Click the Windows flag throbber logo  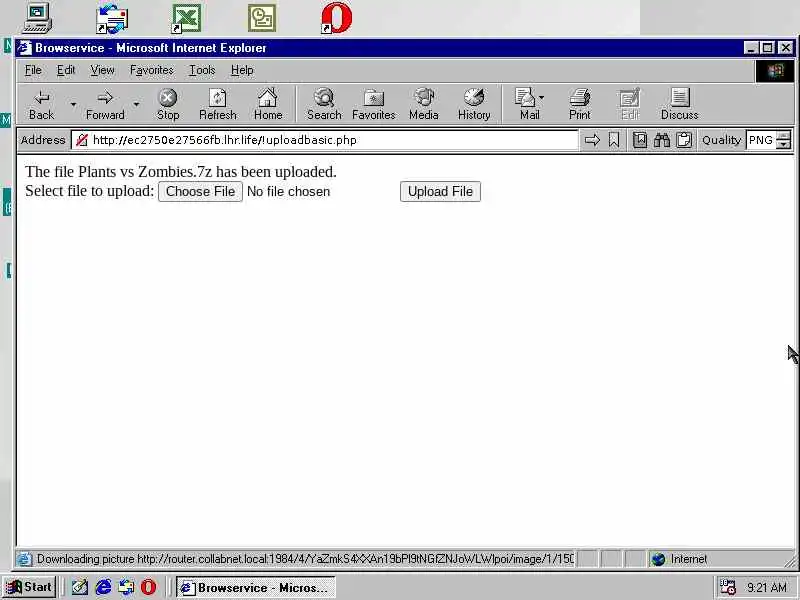point(775,70)
